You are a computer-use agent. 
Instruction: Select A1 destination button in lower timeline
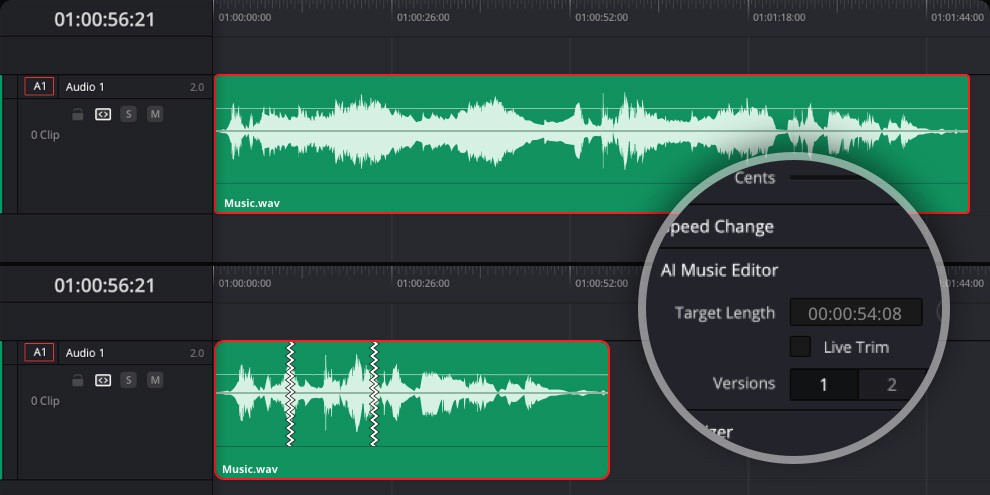click(40, 353)
